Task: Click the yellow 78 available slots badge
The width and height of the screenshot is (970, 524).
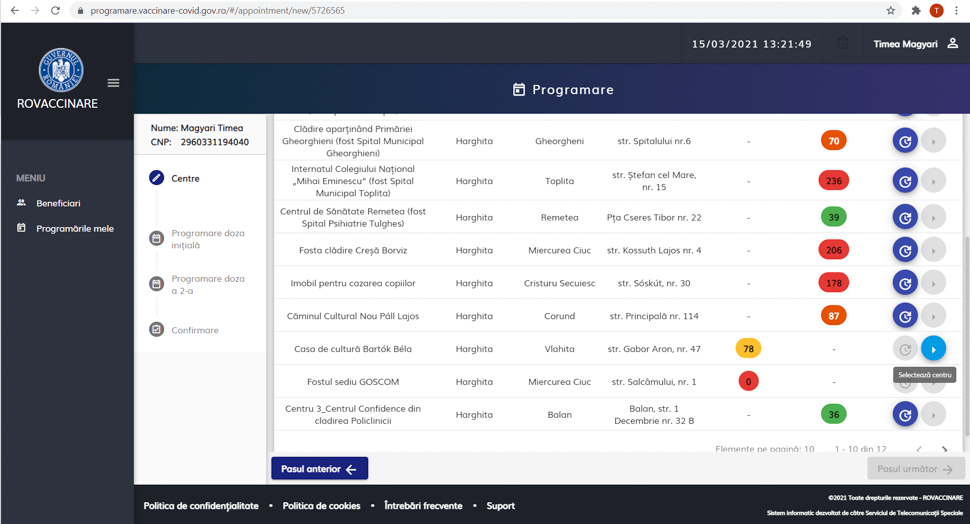Action: 748,349
